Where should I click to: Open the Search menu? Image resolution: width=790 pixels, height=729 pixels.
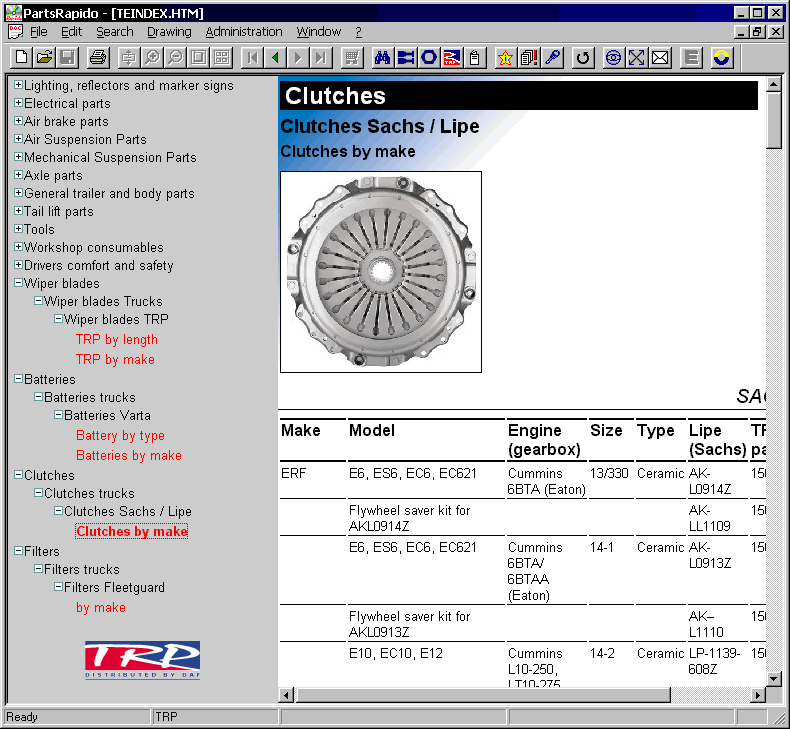click(115, 32)
